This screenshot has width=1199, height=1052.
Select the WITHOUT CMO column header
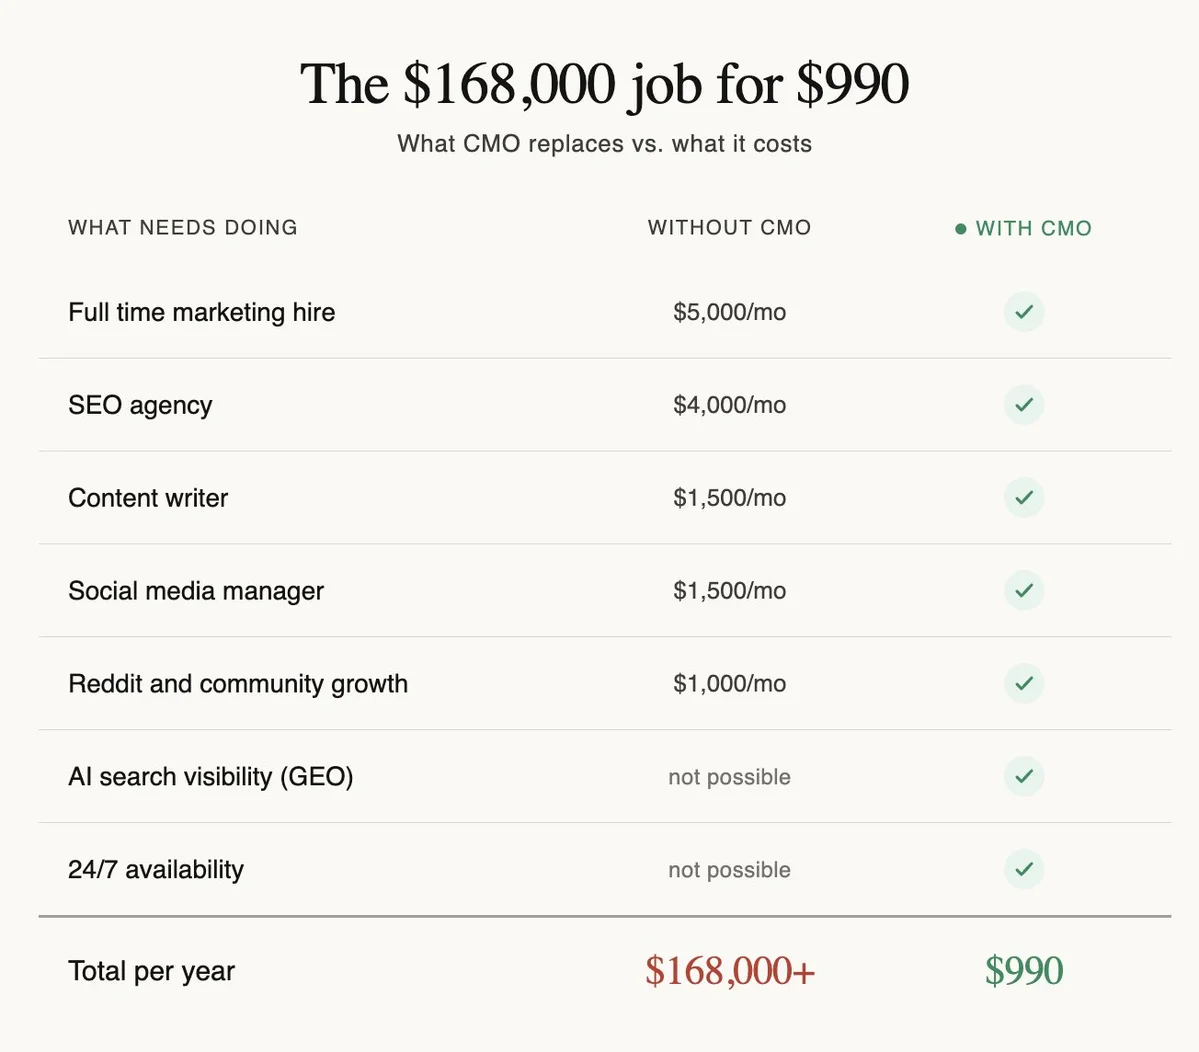pyautogui.click(x=729, y=228)
